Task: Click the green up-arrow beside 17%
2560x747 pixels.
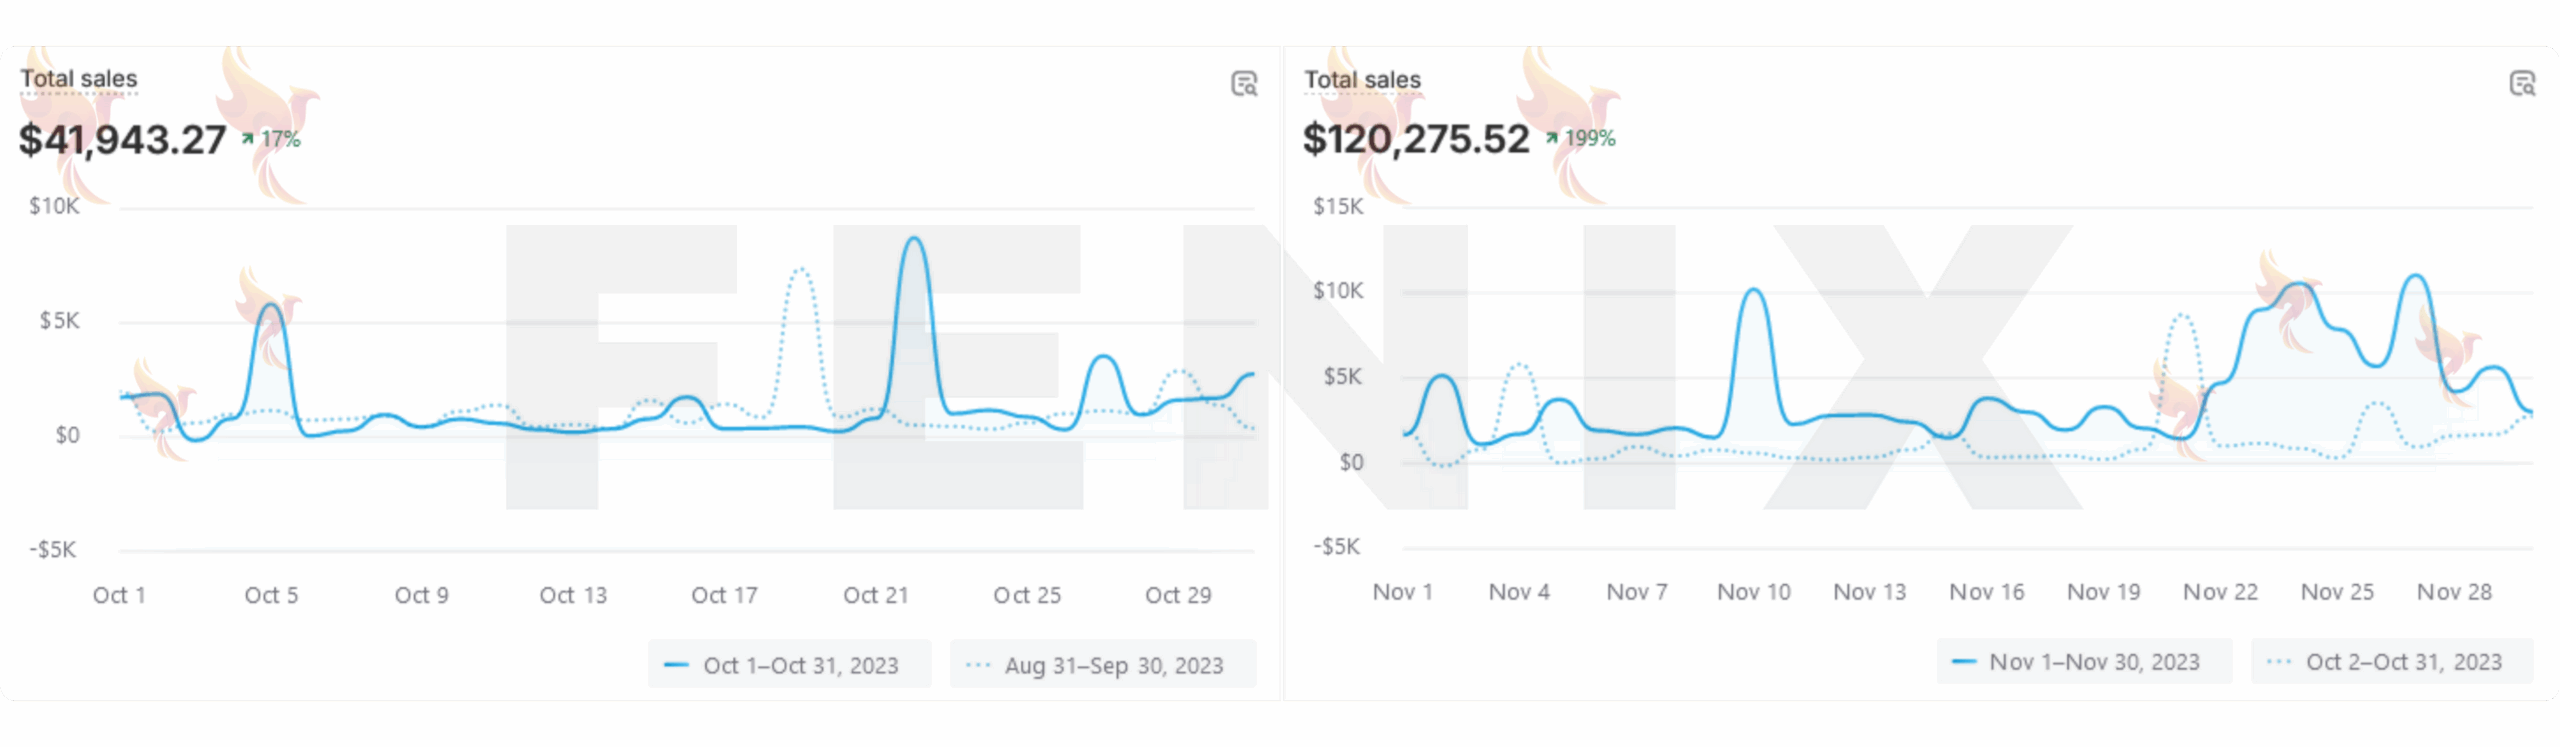Action: [x=247, y=139]
